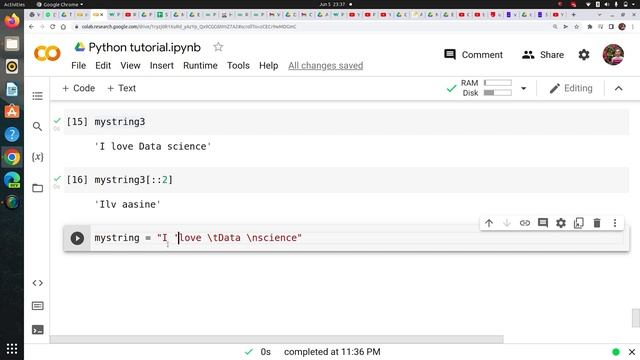Add a new Code cell
Viewport: 640px width, 360px height.
pos(78,88)
